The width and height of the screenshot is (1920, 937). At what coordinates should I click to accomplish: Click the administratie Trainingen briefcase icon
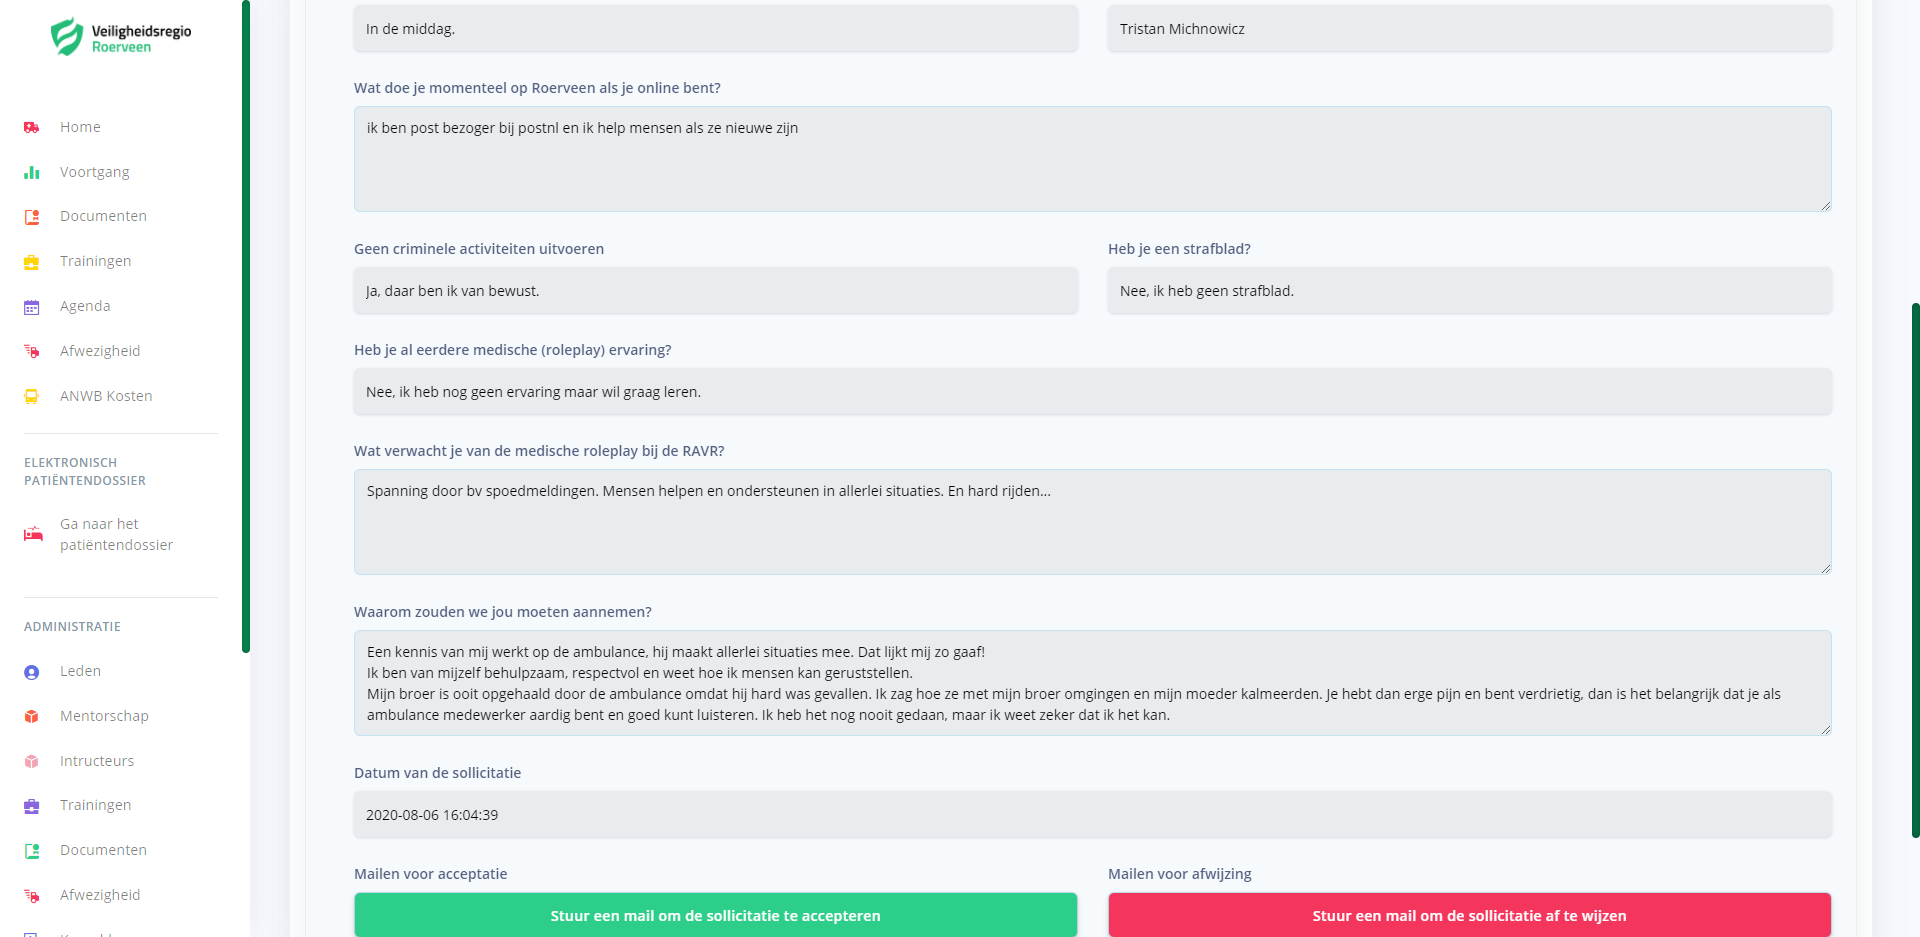tap(32, 806)
